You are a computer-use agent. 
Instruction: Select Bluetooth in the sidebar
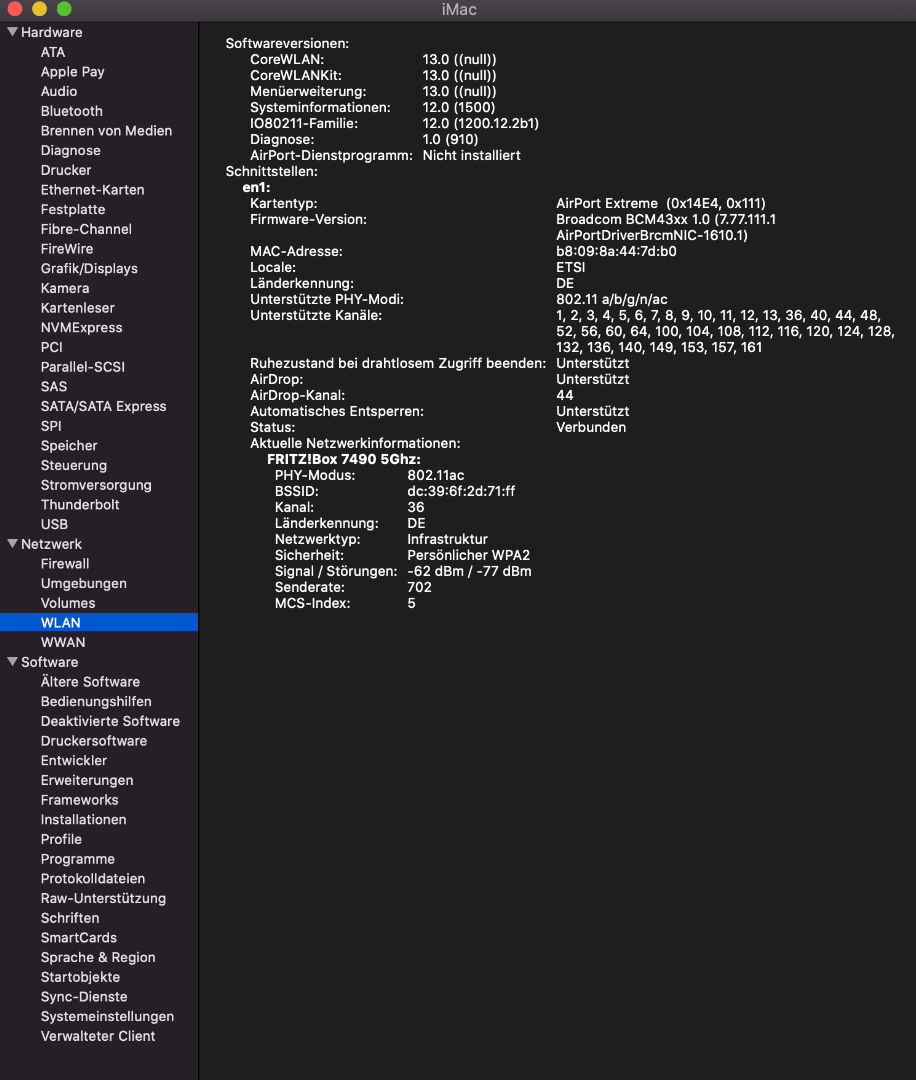(71, 111)
